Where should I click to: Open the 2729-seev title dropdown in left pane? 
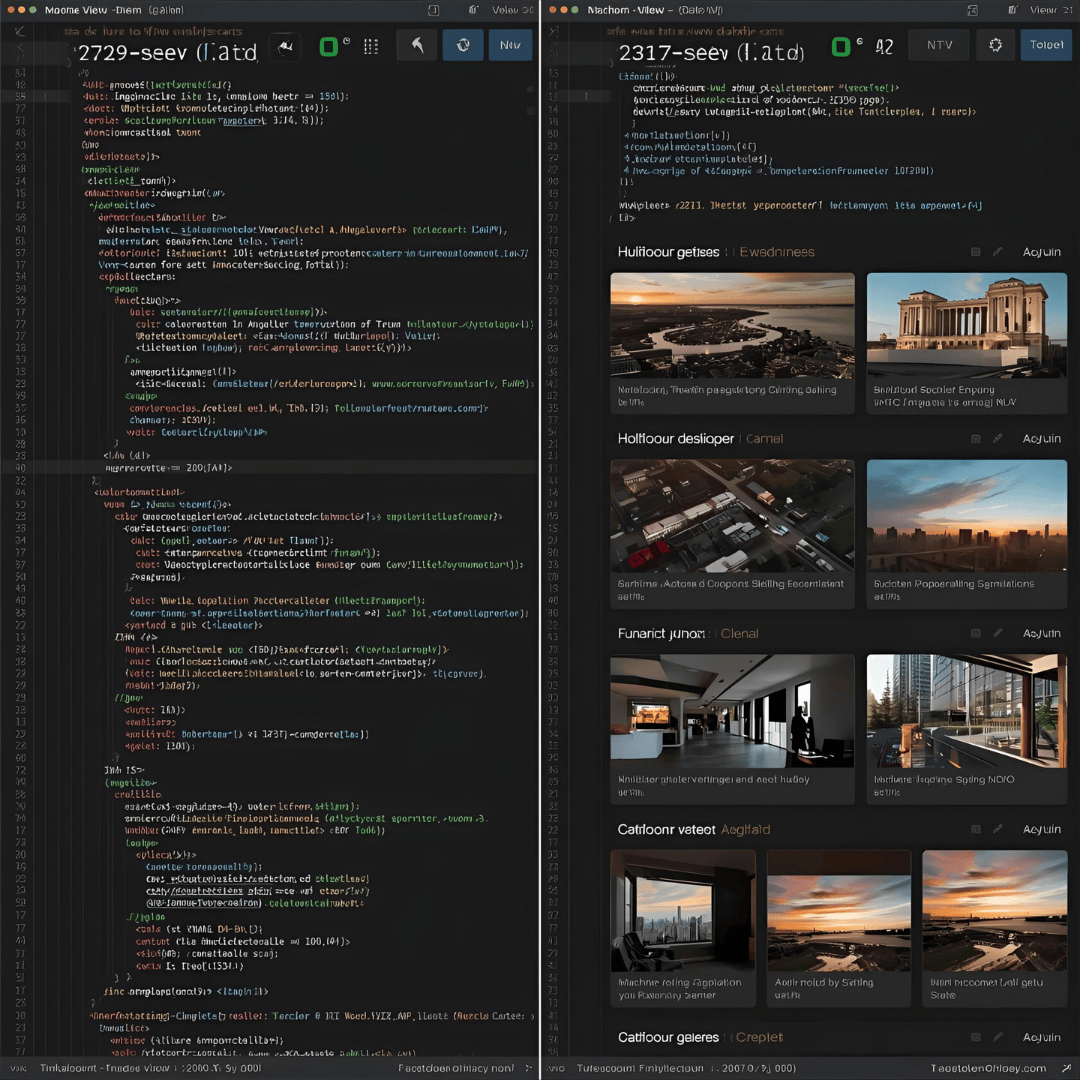point(167,52)
